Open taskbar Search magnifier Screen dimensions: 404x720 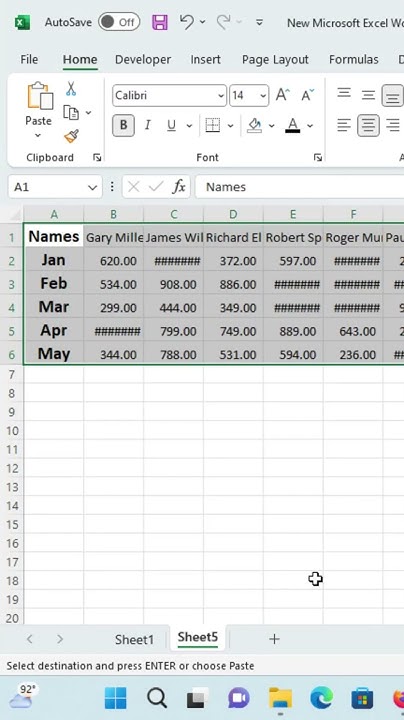157,698
